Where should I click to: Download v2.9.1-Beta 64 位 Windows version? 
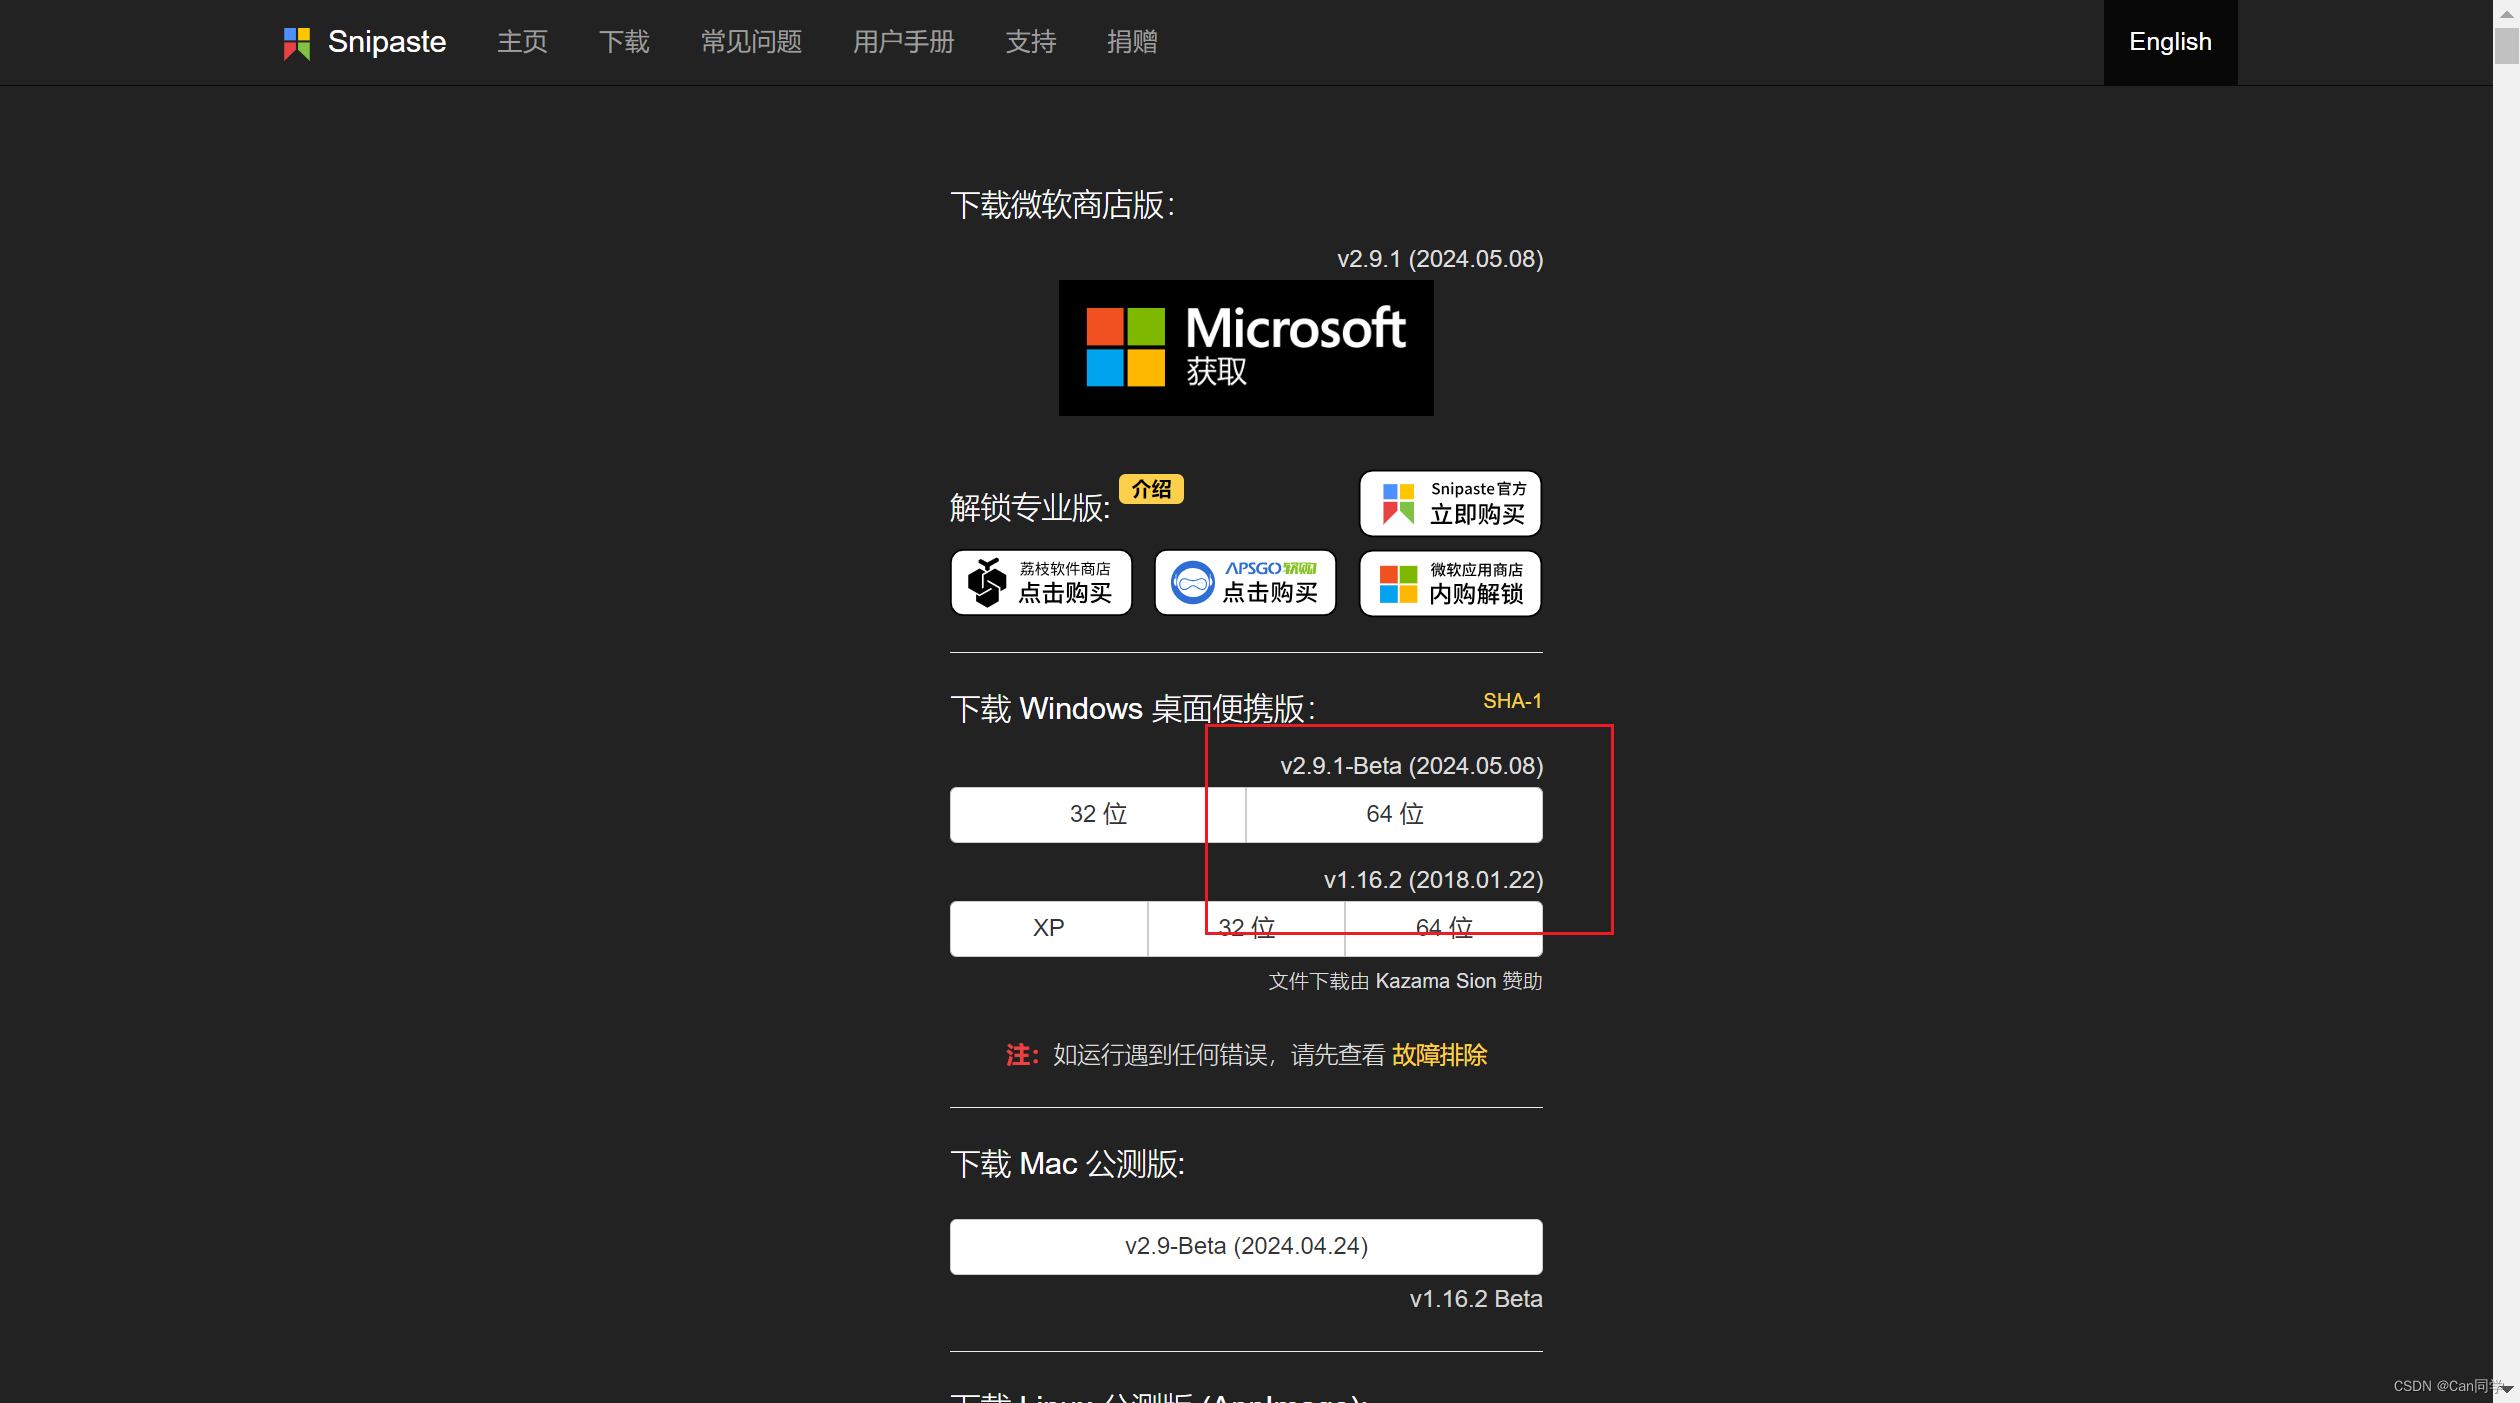pyautogui.click(x=1394, y=814)
